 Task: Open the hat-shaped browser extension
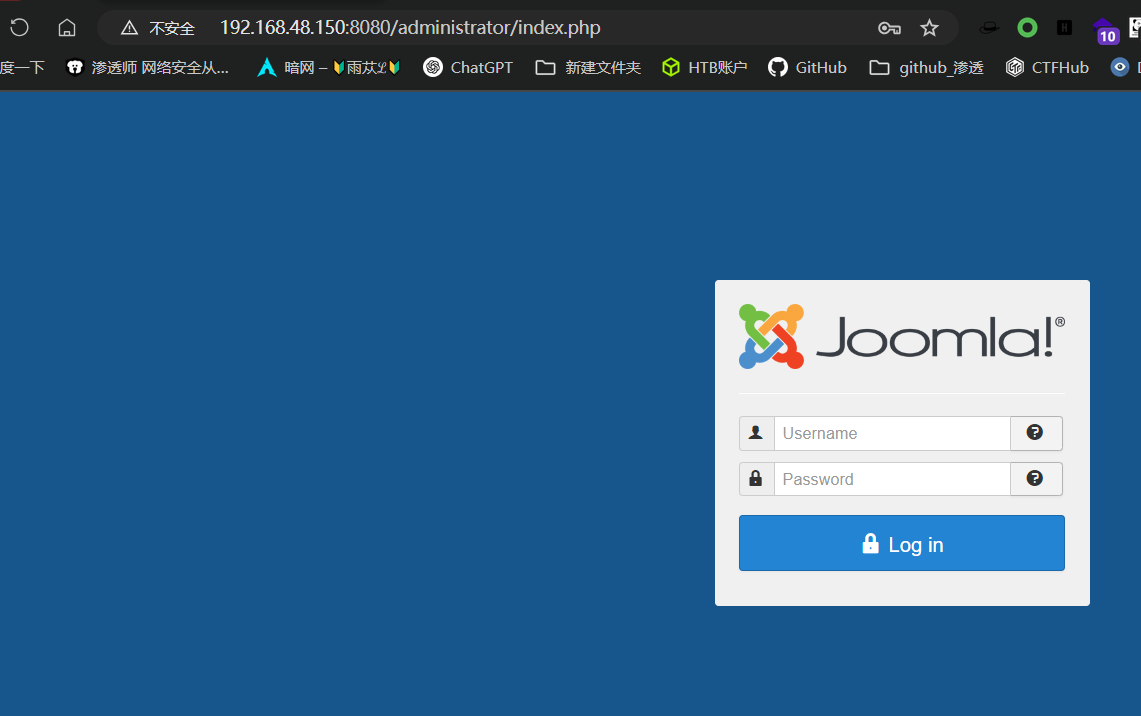click(989, 28)
